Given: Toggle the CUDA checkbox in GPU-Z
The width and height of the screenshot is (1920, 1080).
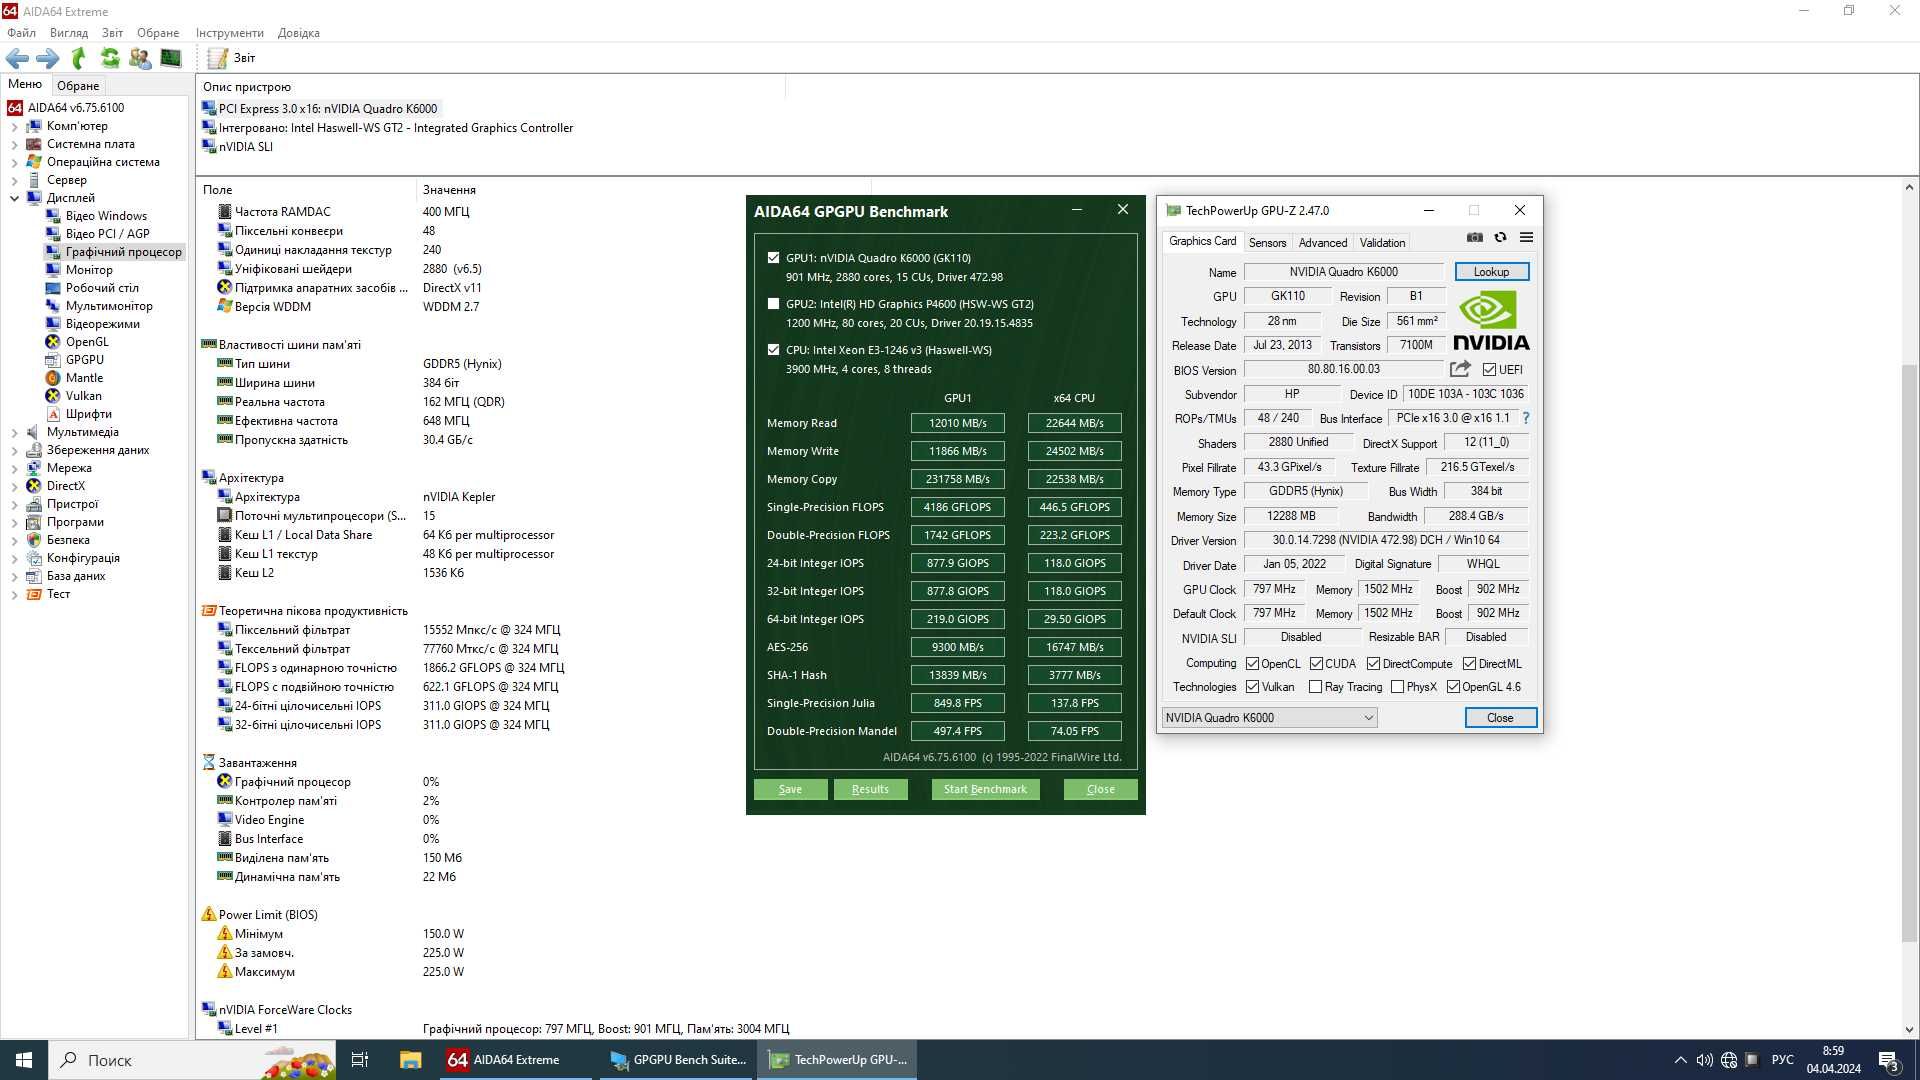Looking at the screenshot, I should pyautogui.click(x=1316, y=664).
